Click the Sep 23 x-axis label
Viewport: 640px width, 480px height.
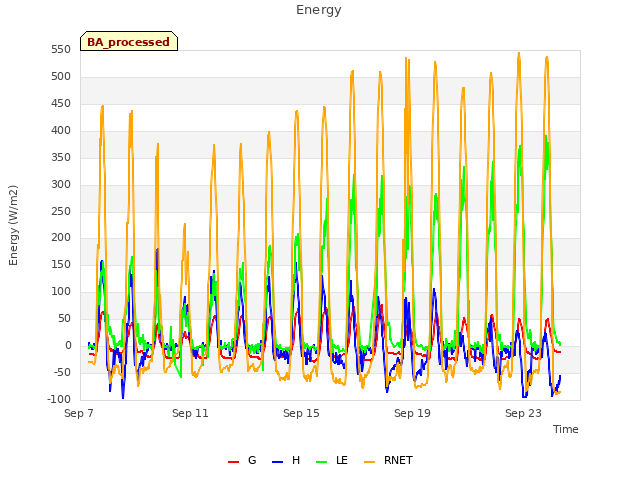pos(523,413)
